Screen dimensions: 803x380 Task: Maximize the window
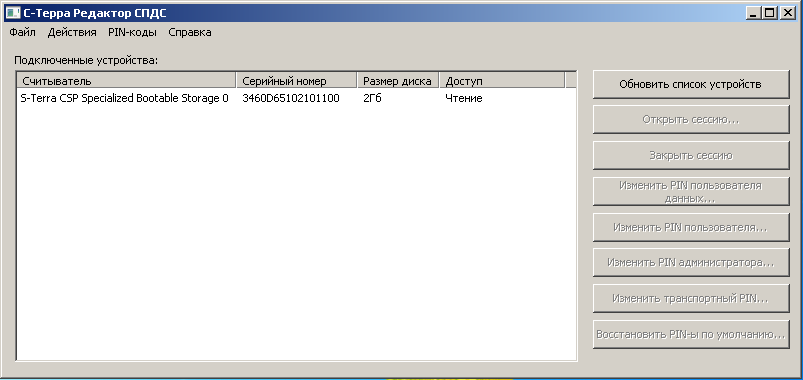[x=769, y=13]
